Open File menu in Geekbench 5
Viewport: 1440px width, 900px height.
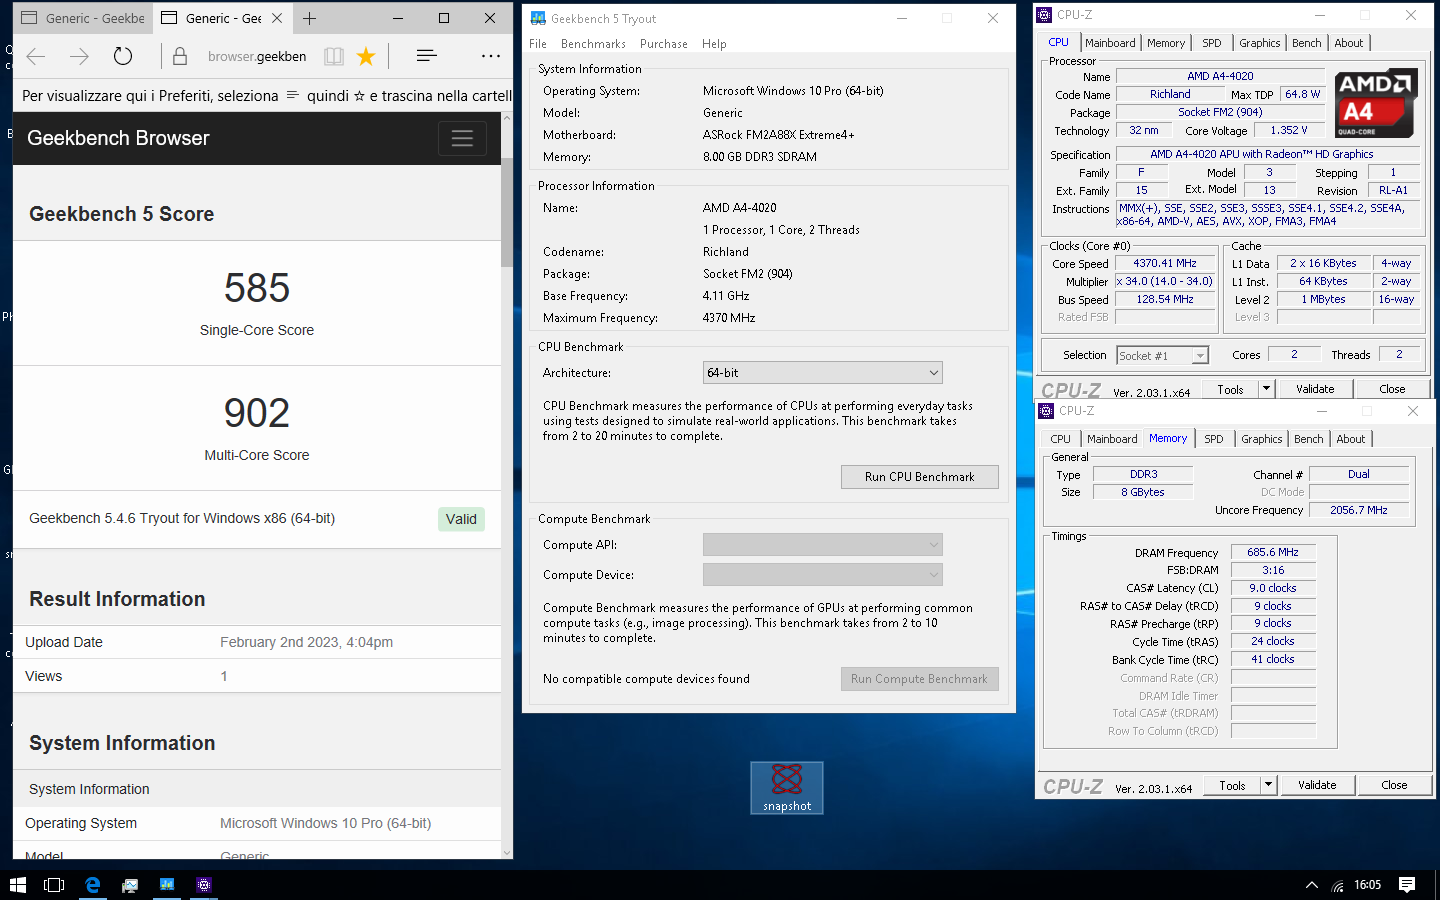[538, 44]
